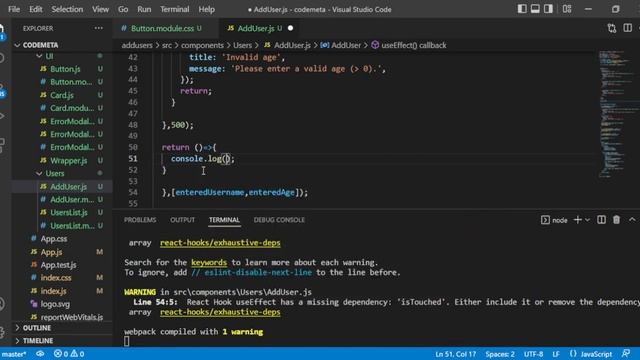This screenshot has width=640, height=360.
Task: Open customize layout icon
Action: [x=567, y=9]
